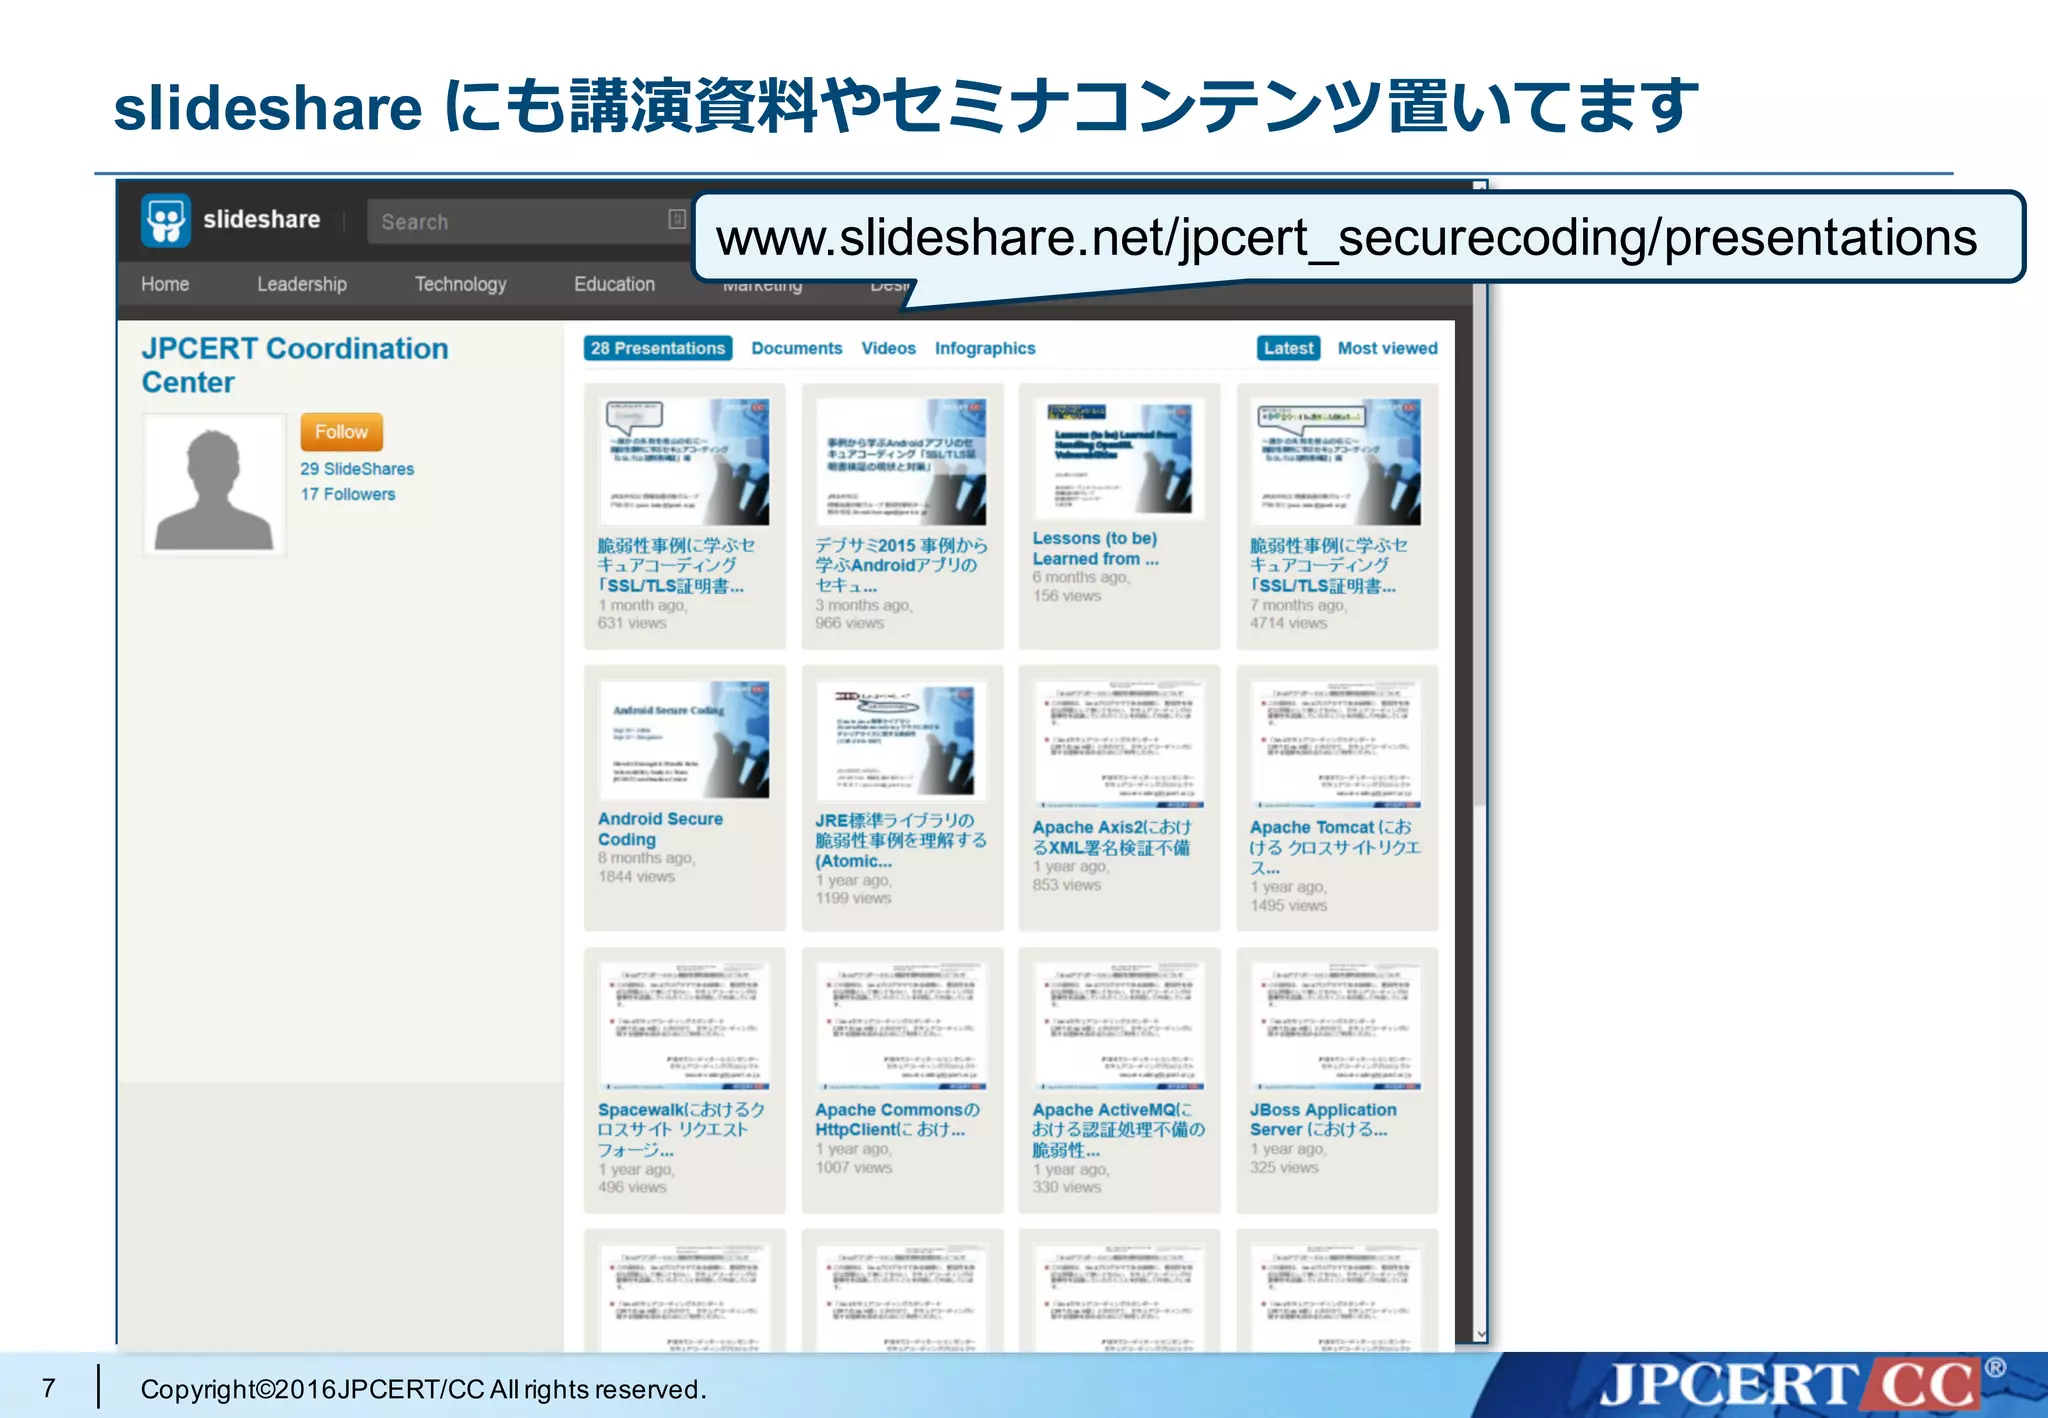The width and height of the screenshot is (2048, 1418).
Task: Open the Technology category
Action: 461,284
